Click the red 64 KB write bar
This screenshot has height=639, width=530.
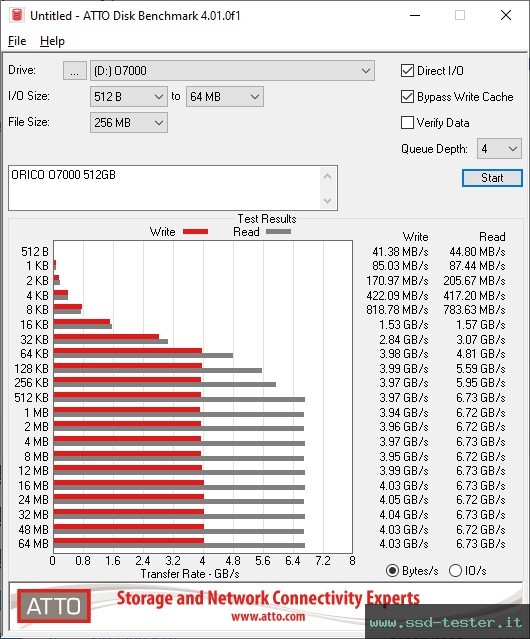[128, 350]
